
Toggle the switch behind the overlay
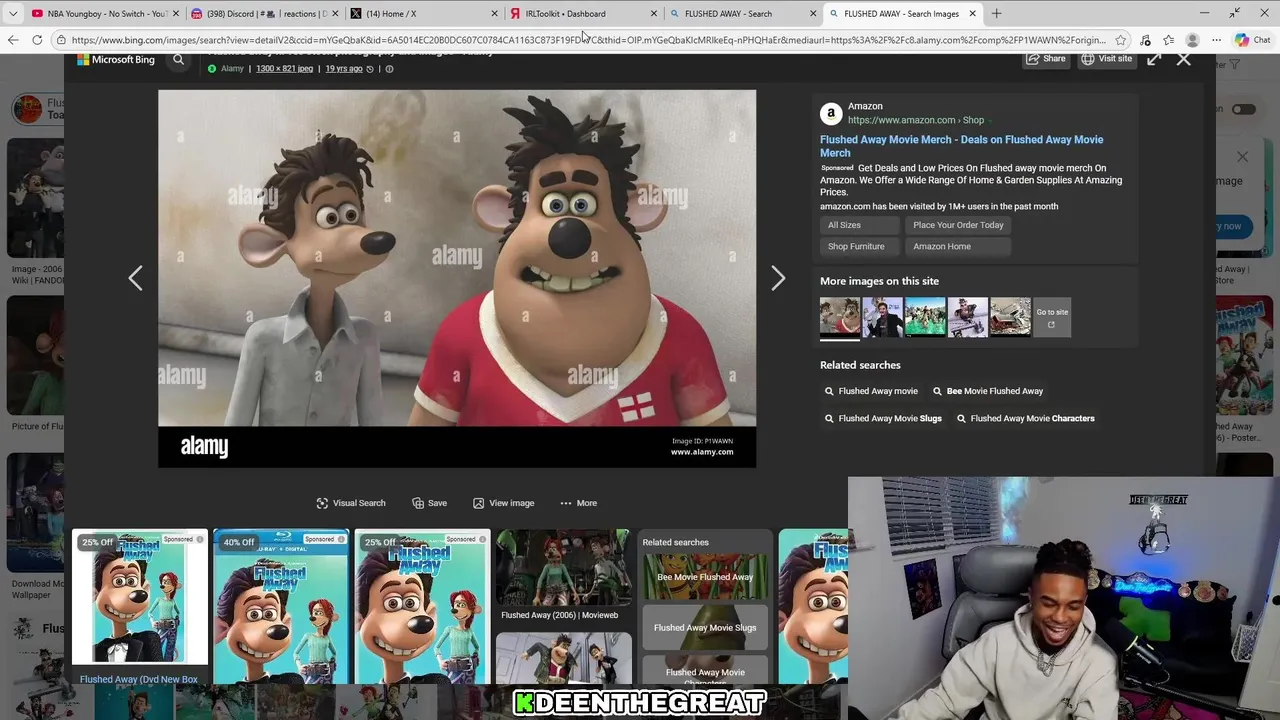(1244, 109)
